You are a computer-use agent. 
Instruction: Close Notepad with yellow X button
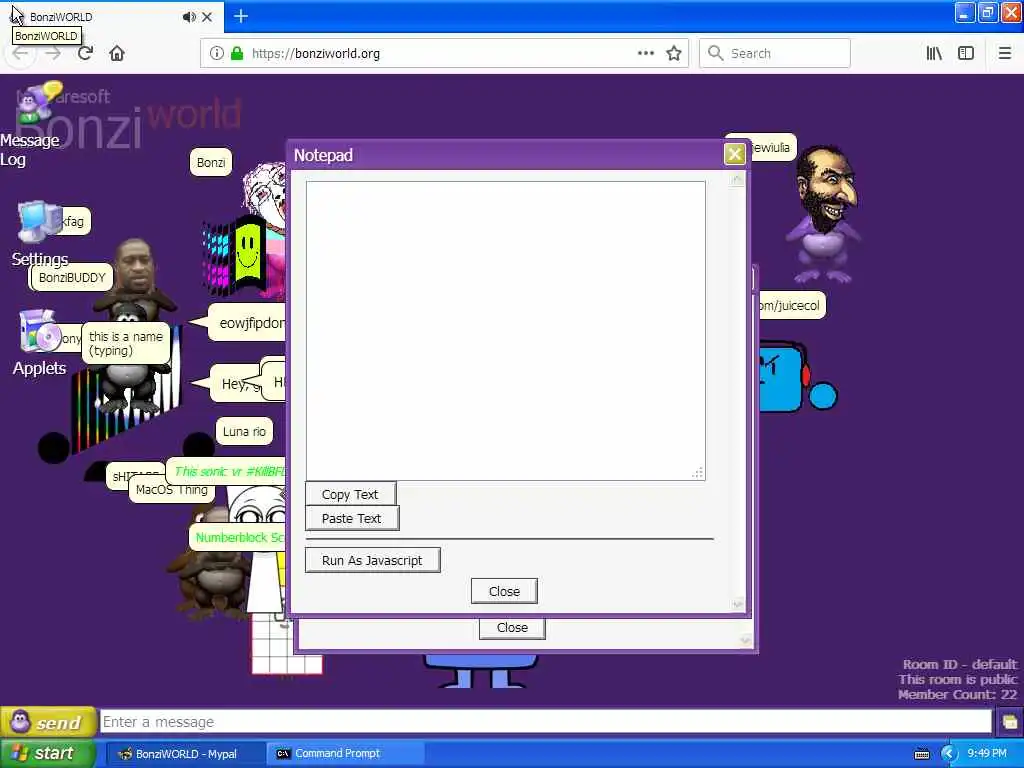tap(734, 154)
